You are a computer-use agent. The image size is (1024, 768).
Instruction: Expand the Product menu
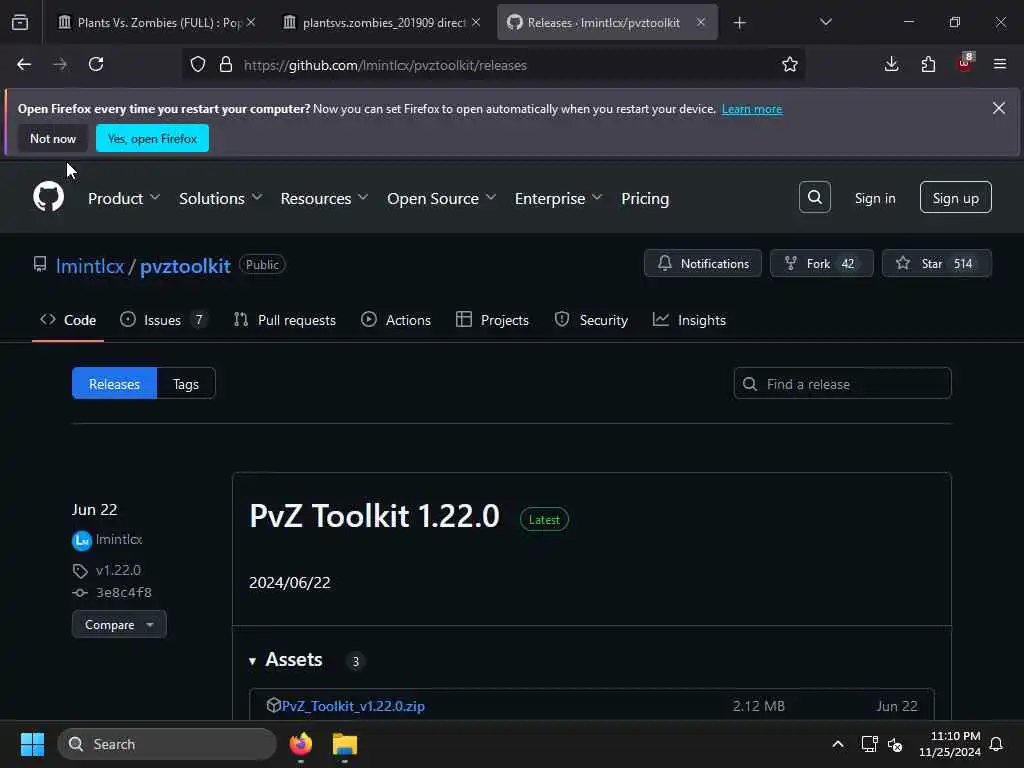pyautogui.click(x=123, y=199)
